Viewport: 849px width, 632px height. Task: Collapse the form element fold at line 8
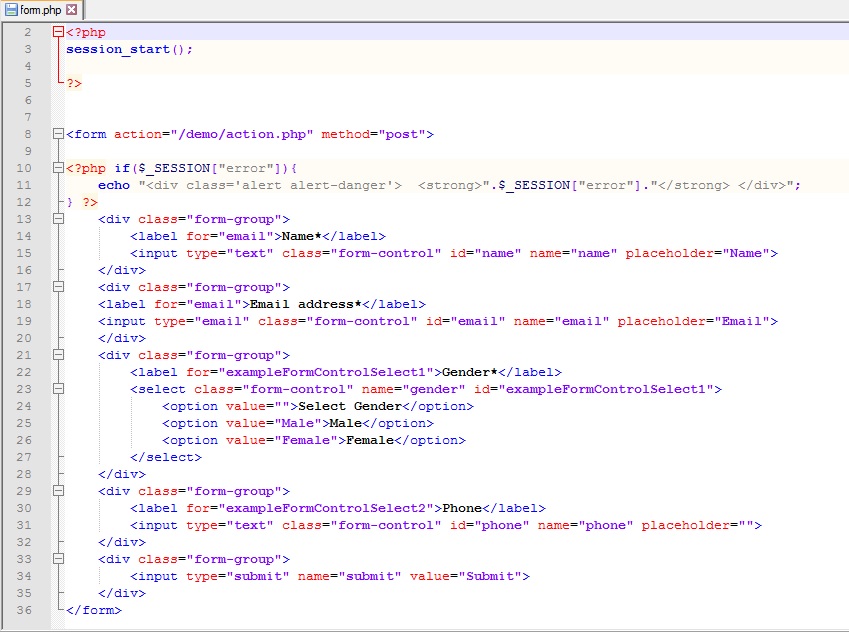(58, 134)
